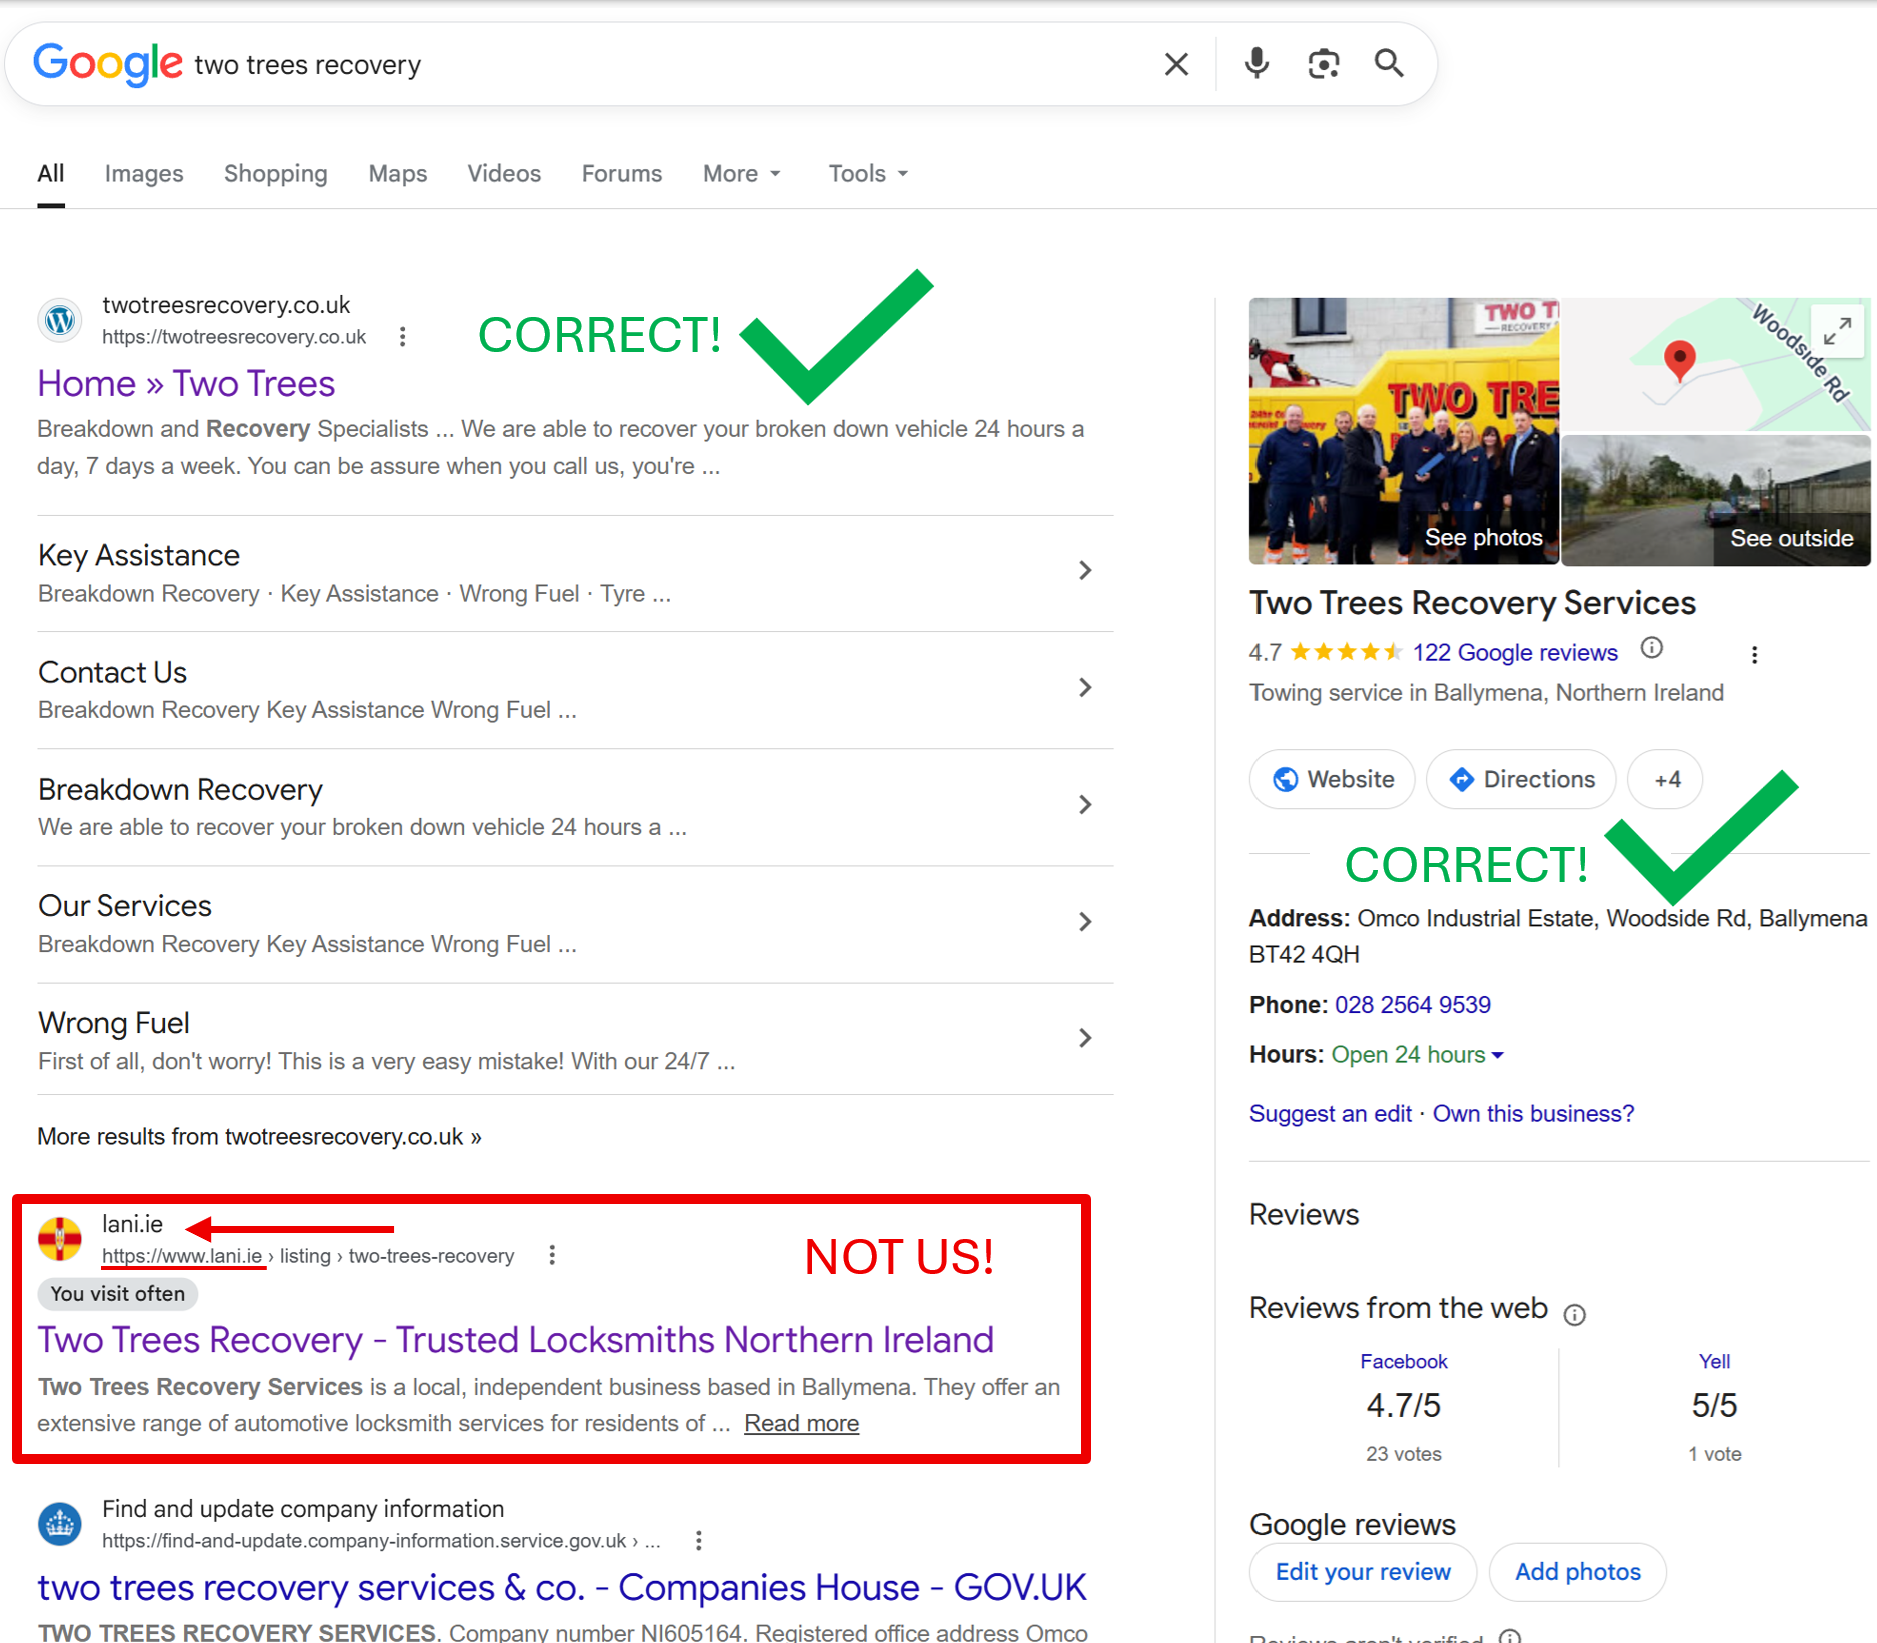Switch to the Videos tab
The image size is (1877, 1643).
click(x=504, y=174)
